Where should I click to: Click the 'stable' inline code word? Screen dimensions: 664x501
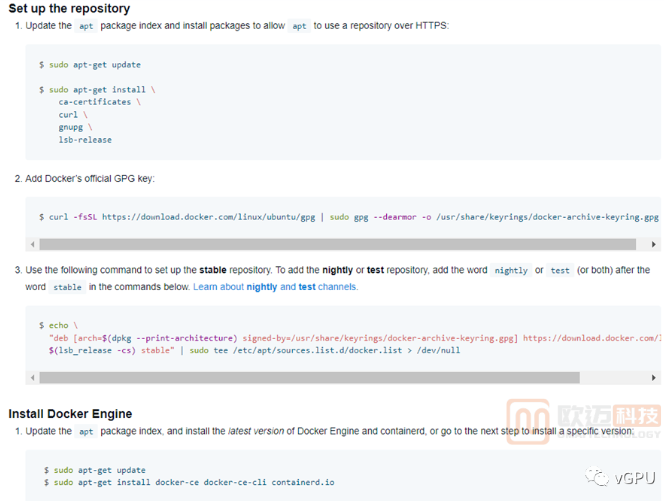click(67, 287)
